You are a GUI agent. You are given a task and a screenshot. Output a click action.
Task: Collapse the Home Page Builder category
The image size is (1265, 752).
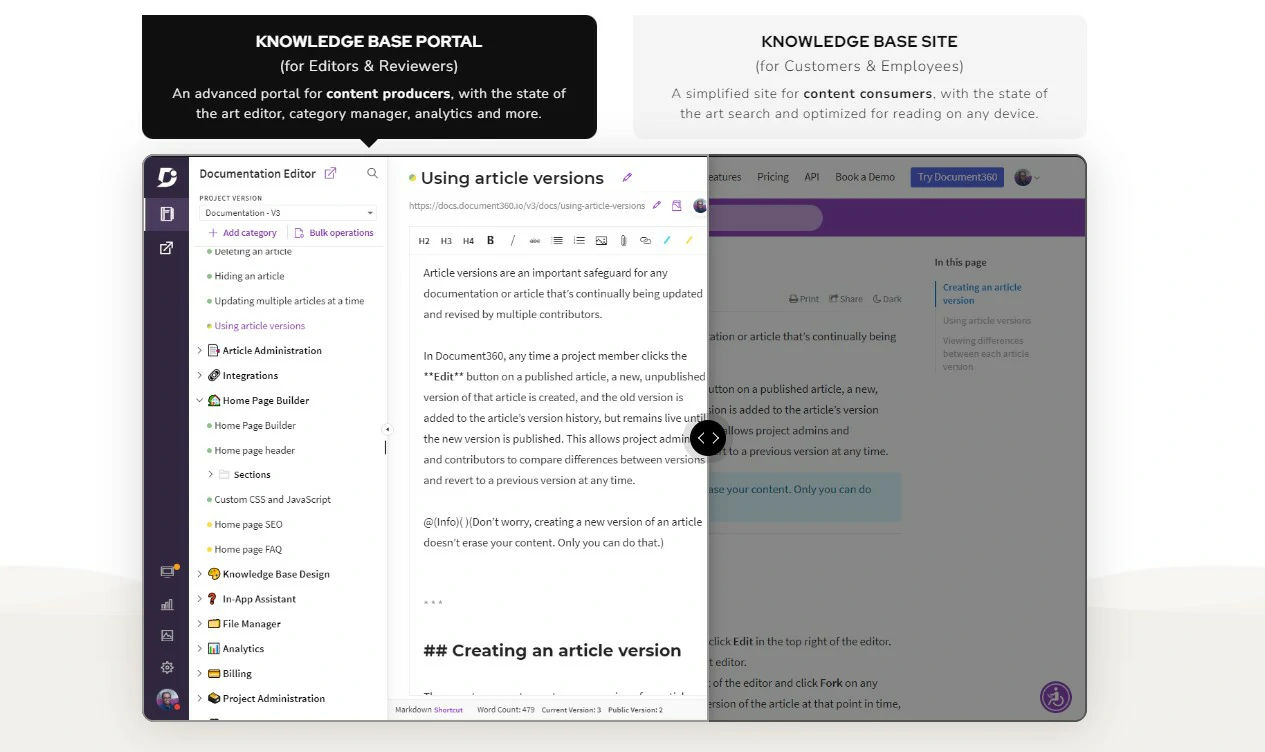(199, 401)
